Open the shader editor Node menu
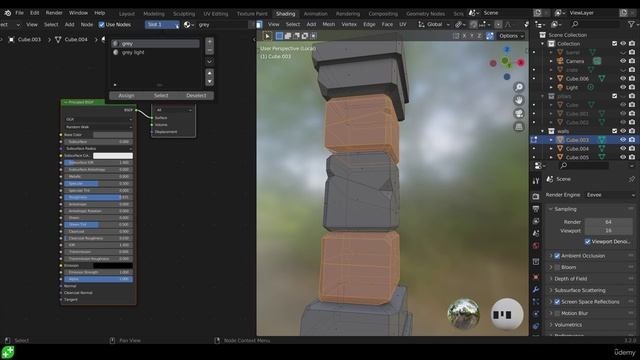 pyautogui.click(x=87, y=24)
